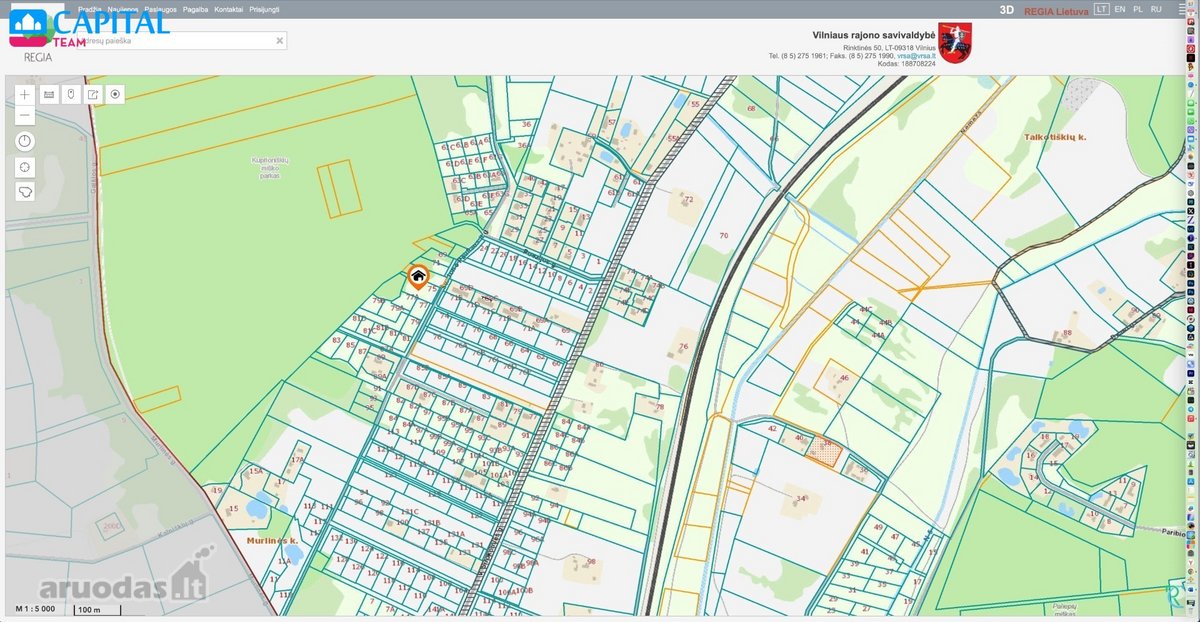Switch the language to EN
The width and height of the screenshot is (1200, 622).
[x=1120, y=9]
